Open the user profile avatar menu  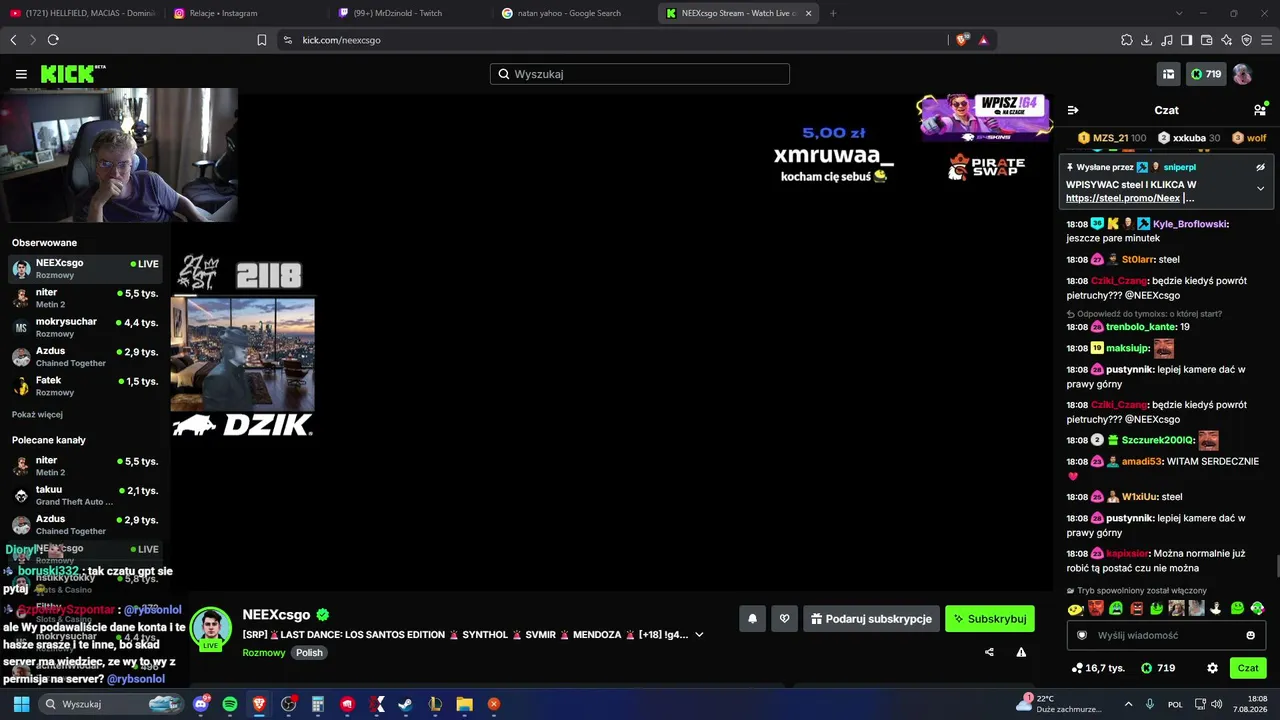1242,74
